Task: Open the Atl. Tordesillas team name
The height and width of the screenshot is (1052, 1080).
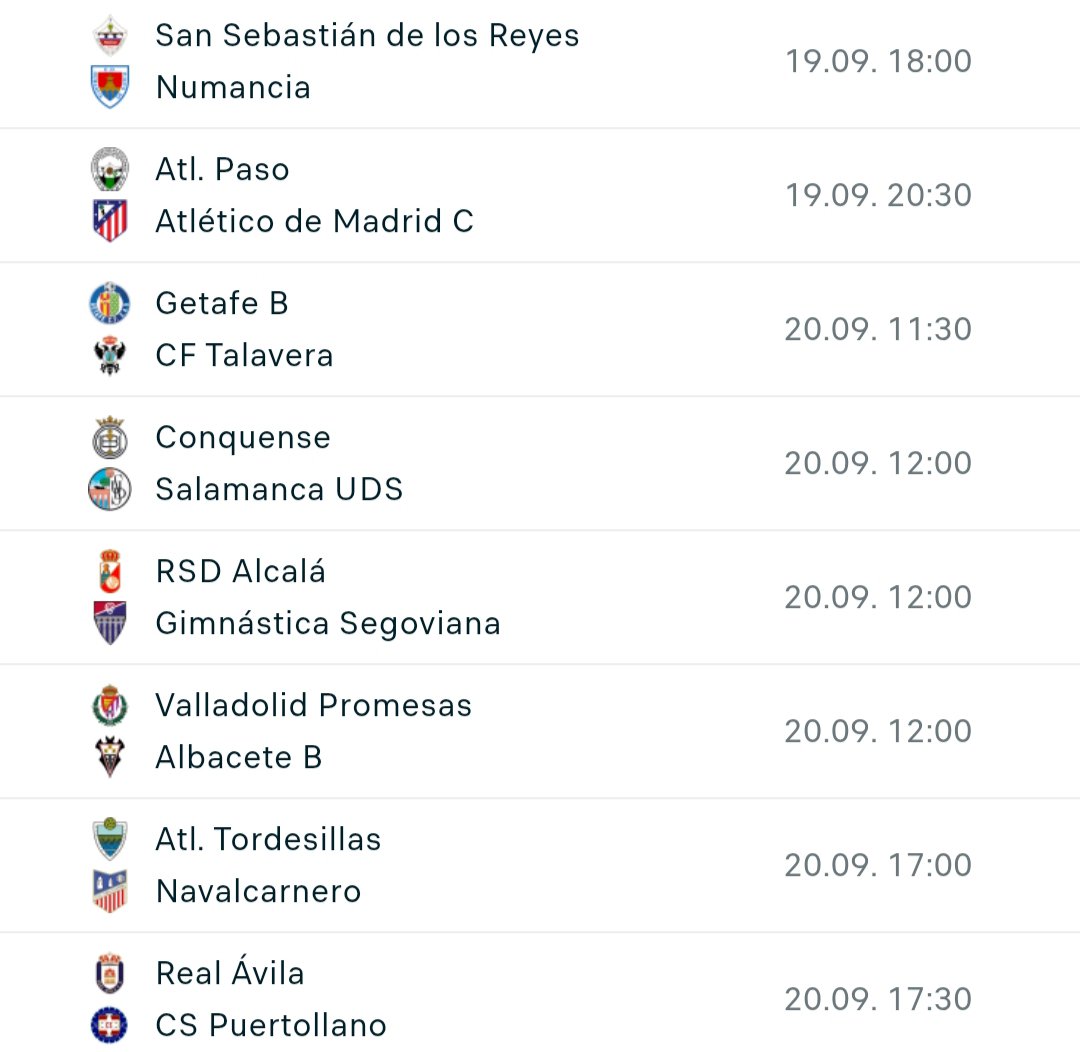Action: point(269,839)
